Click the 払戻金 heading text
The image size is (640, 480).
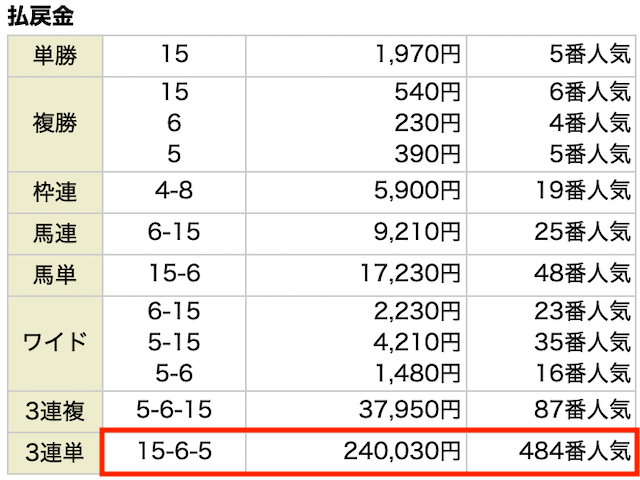[x=41, y=16]
